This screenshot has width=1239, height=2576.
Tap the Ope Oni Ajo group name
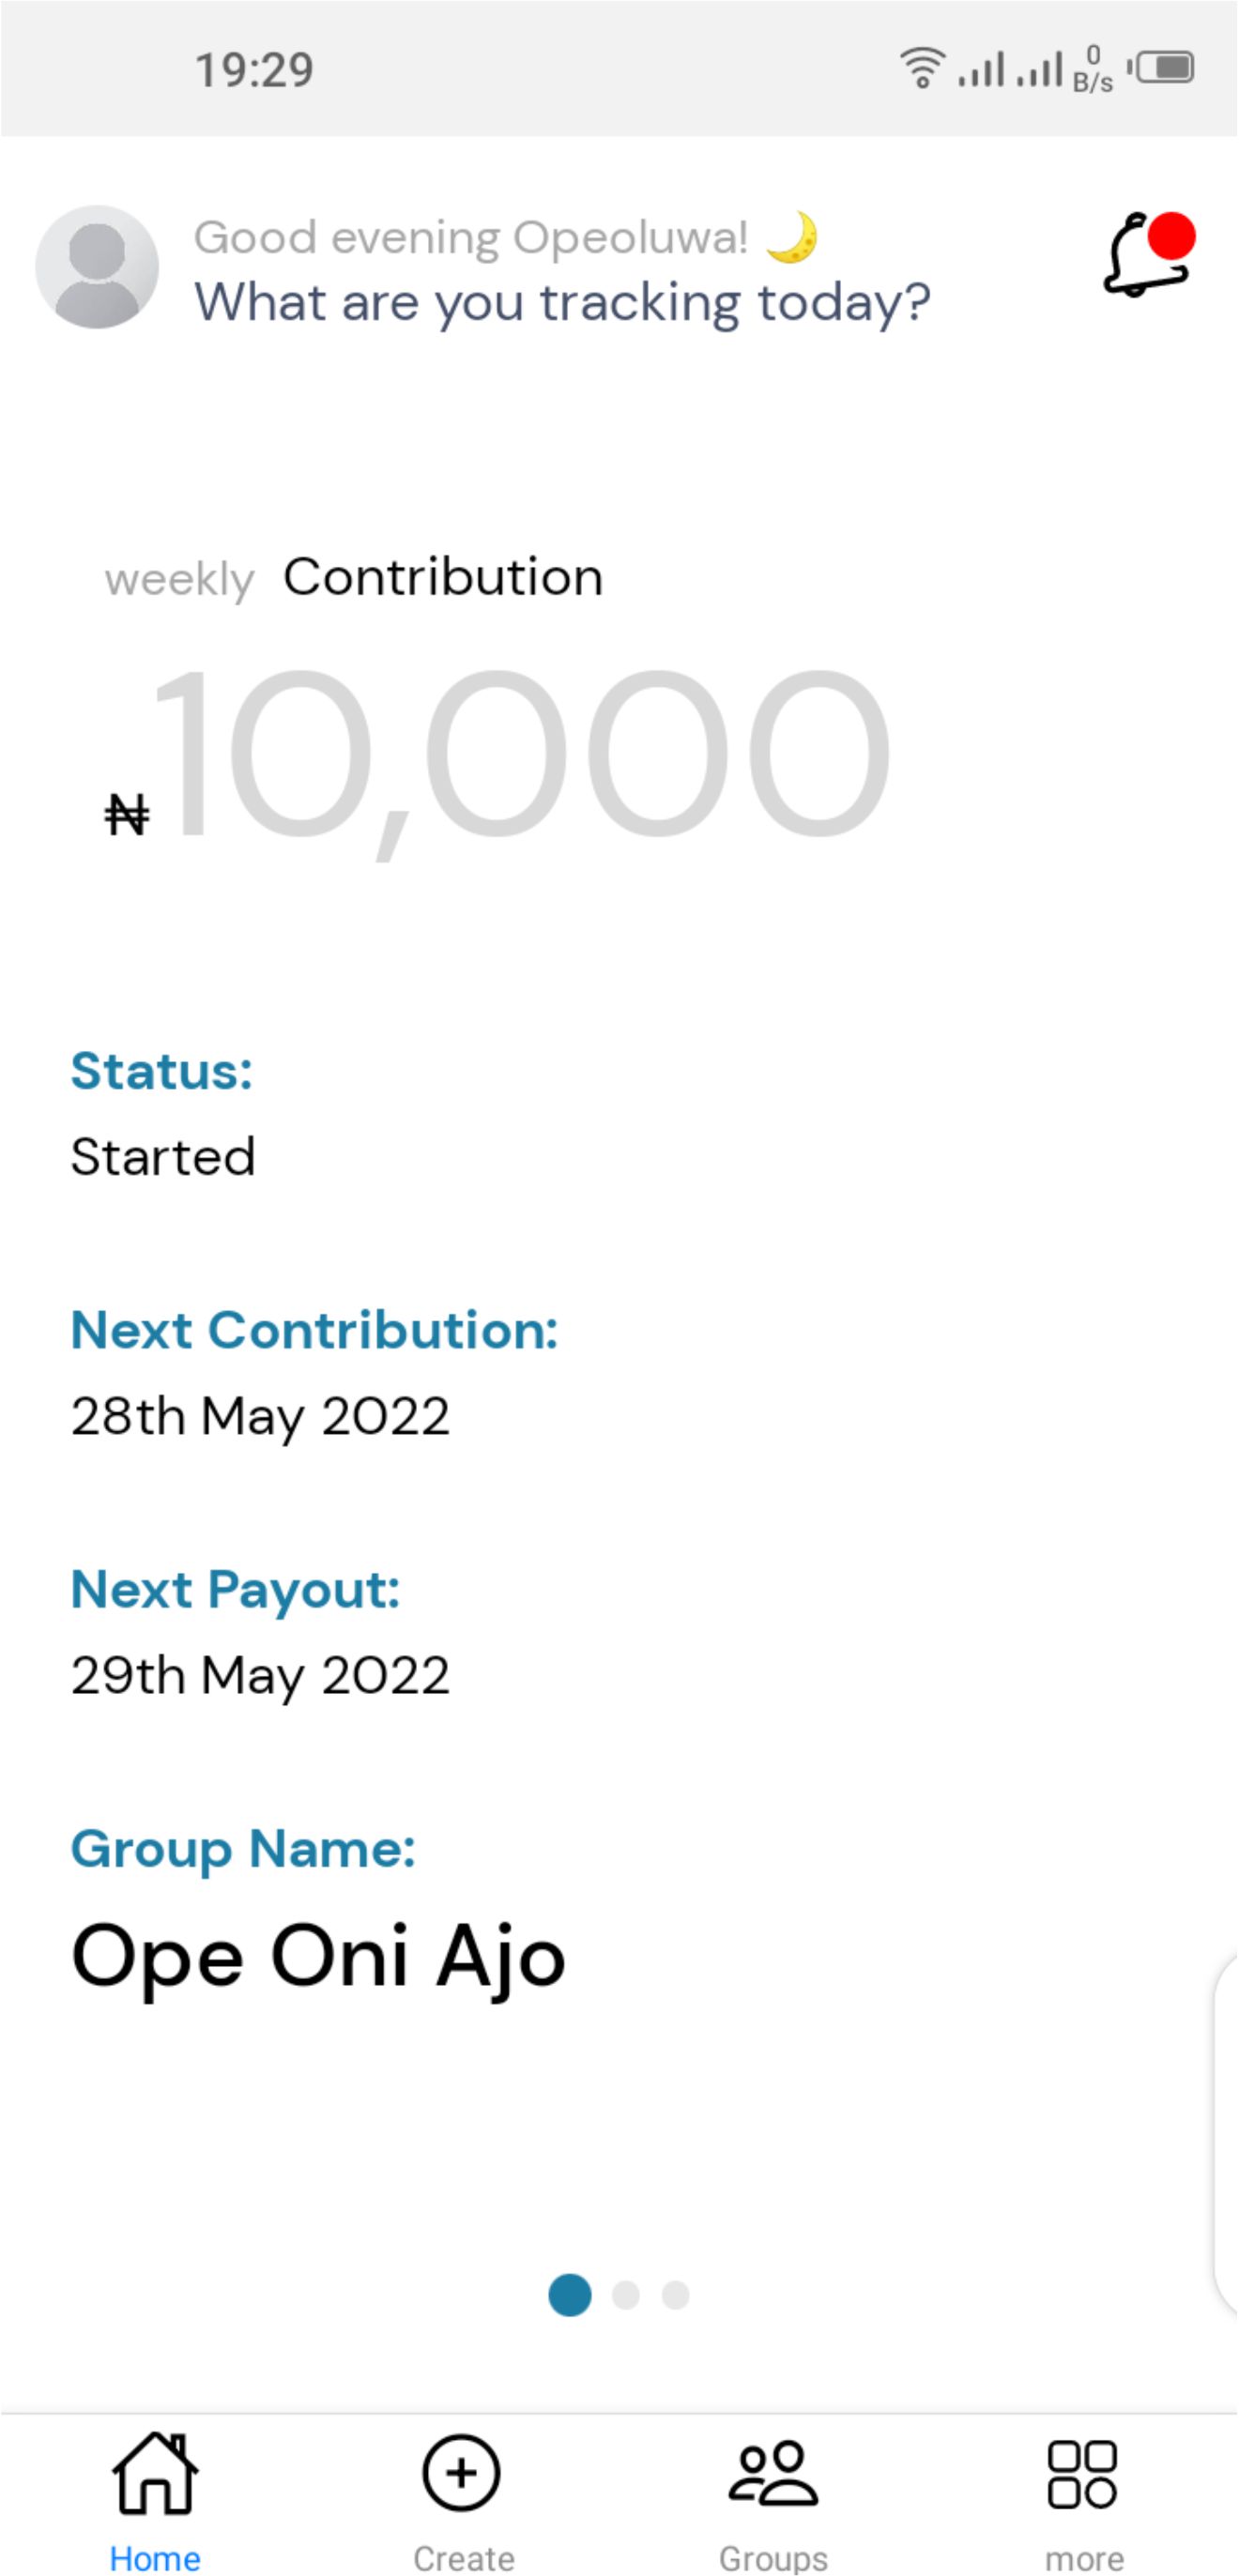tap(318, 1956)
